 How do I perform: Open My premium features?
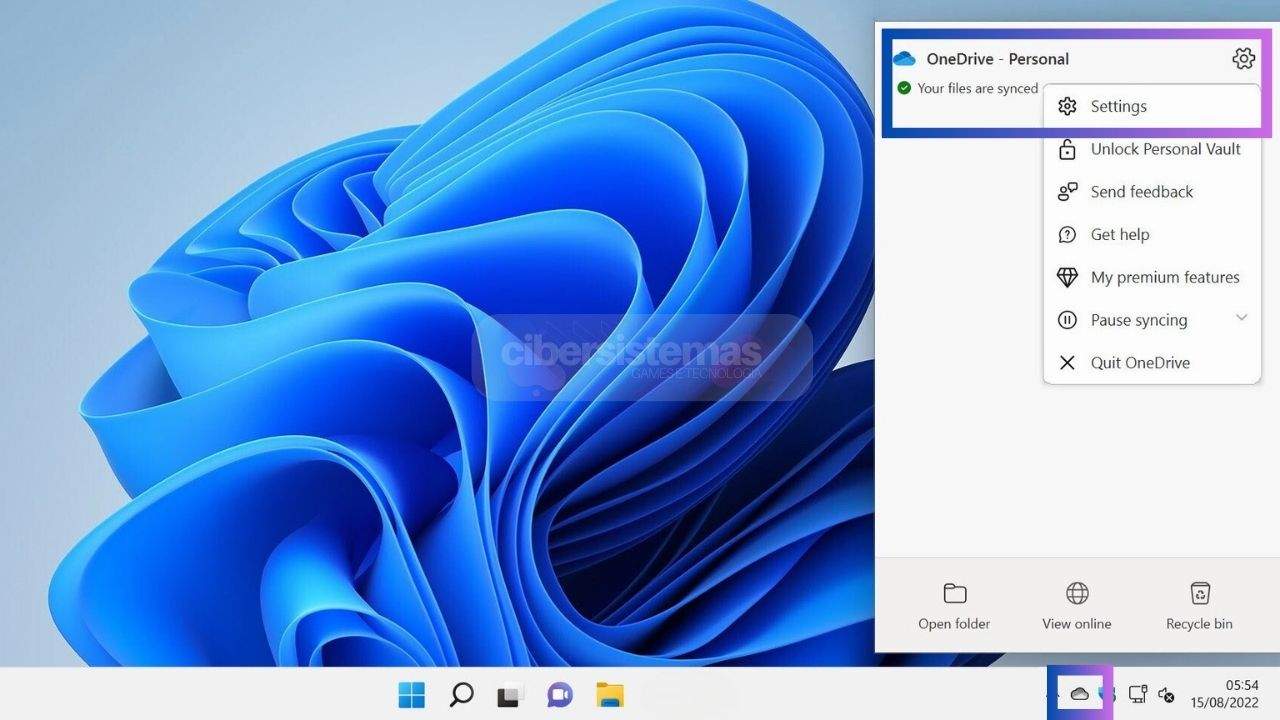point(1151,277)
